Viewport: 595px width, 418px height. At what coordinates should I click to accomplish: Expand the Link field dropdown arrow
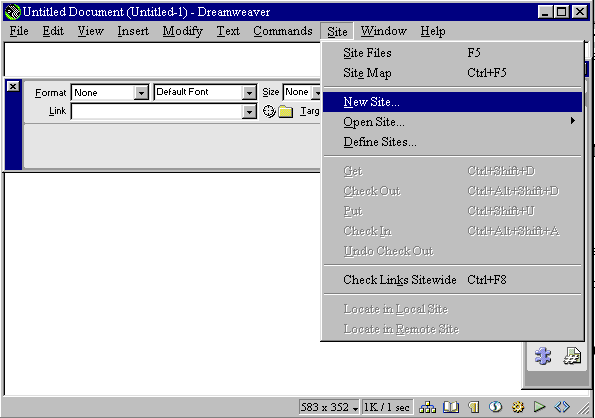click(249, 112)
